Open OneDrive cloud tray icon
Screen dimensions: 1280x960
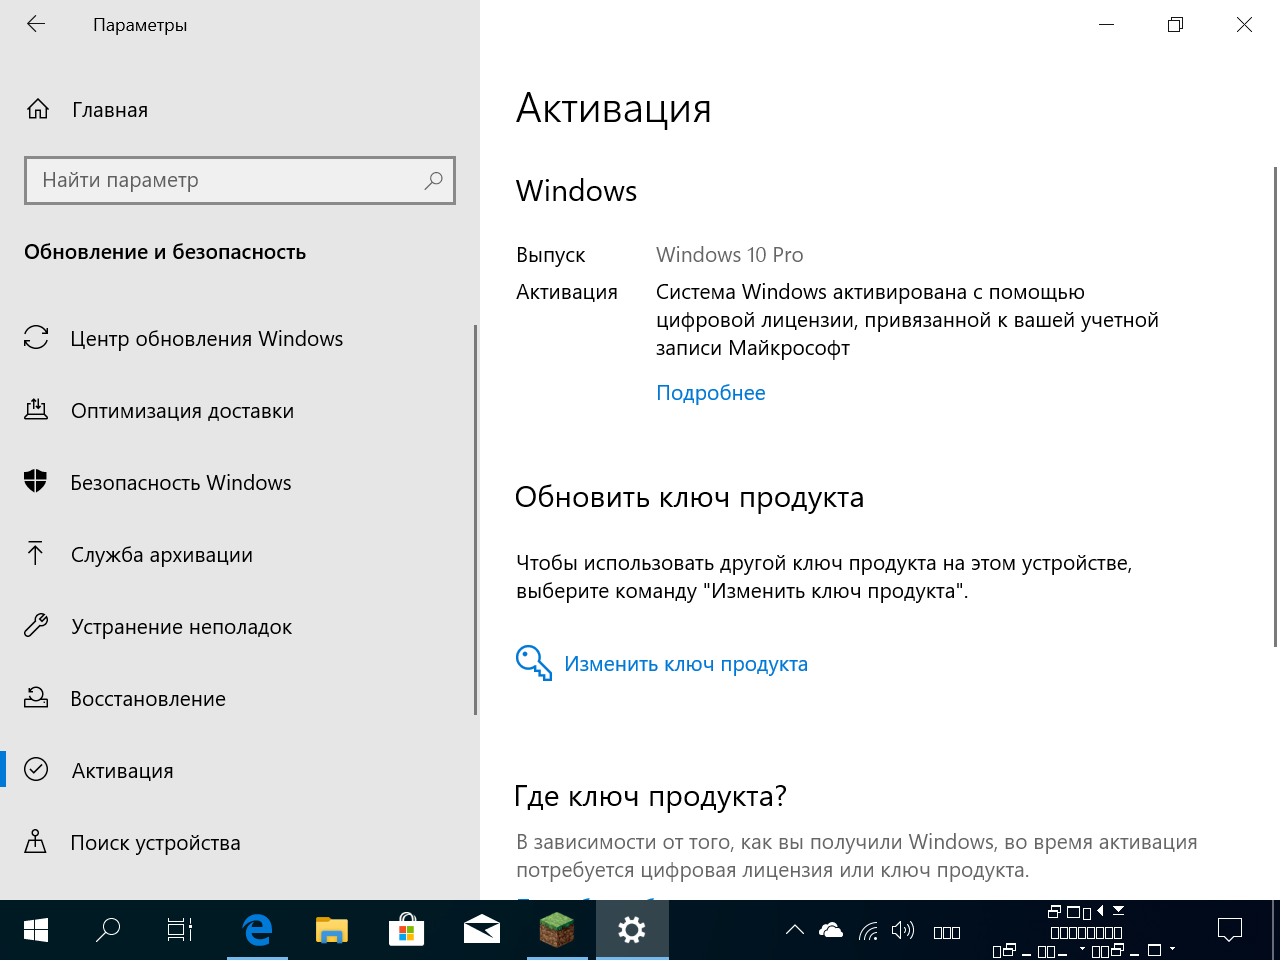831,930
